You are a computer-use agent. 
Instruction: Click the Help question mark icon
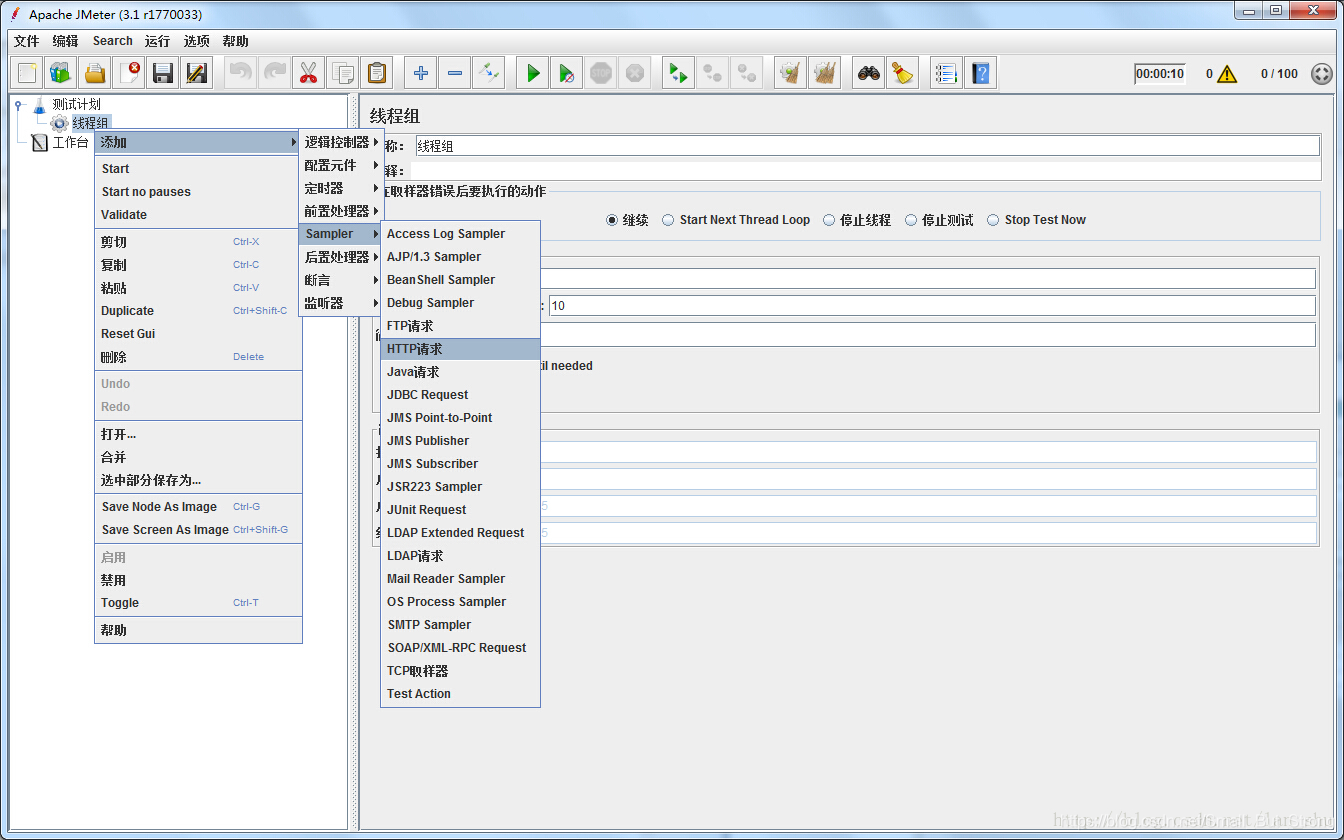click(x=980, y=73)
